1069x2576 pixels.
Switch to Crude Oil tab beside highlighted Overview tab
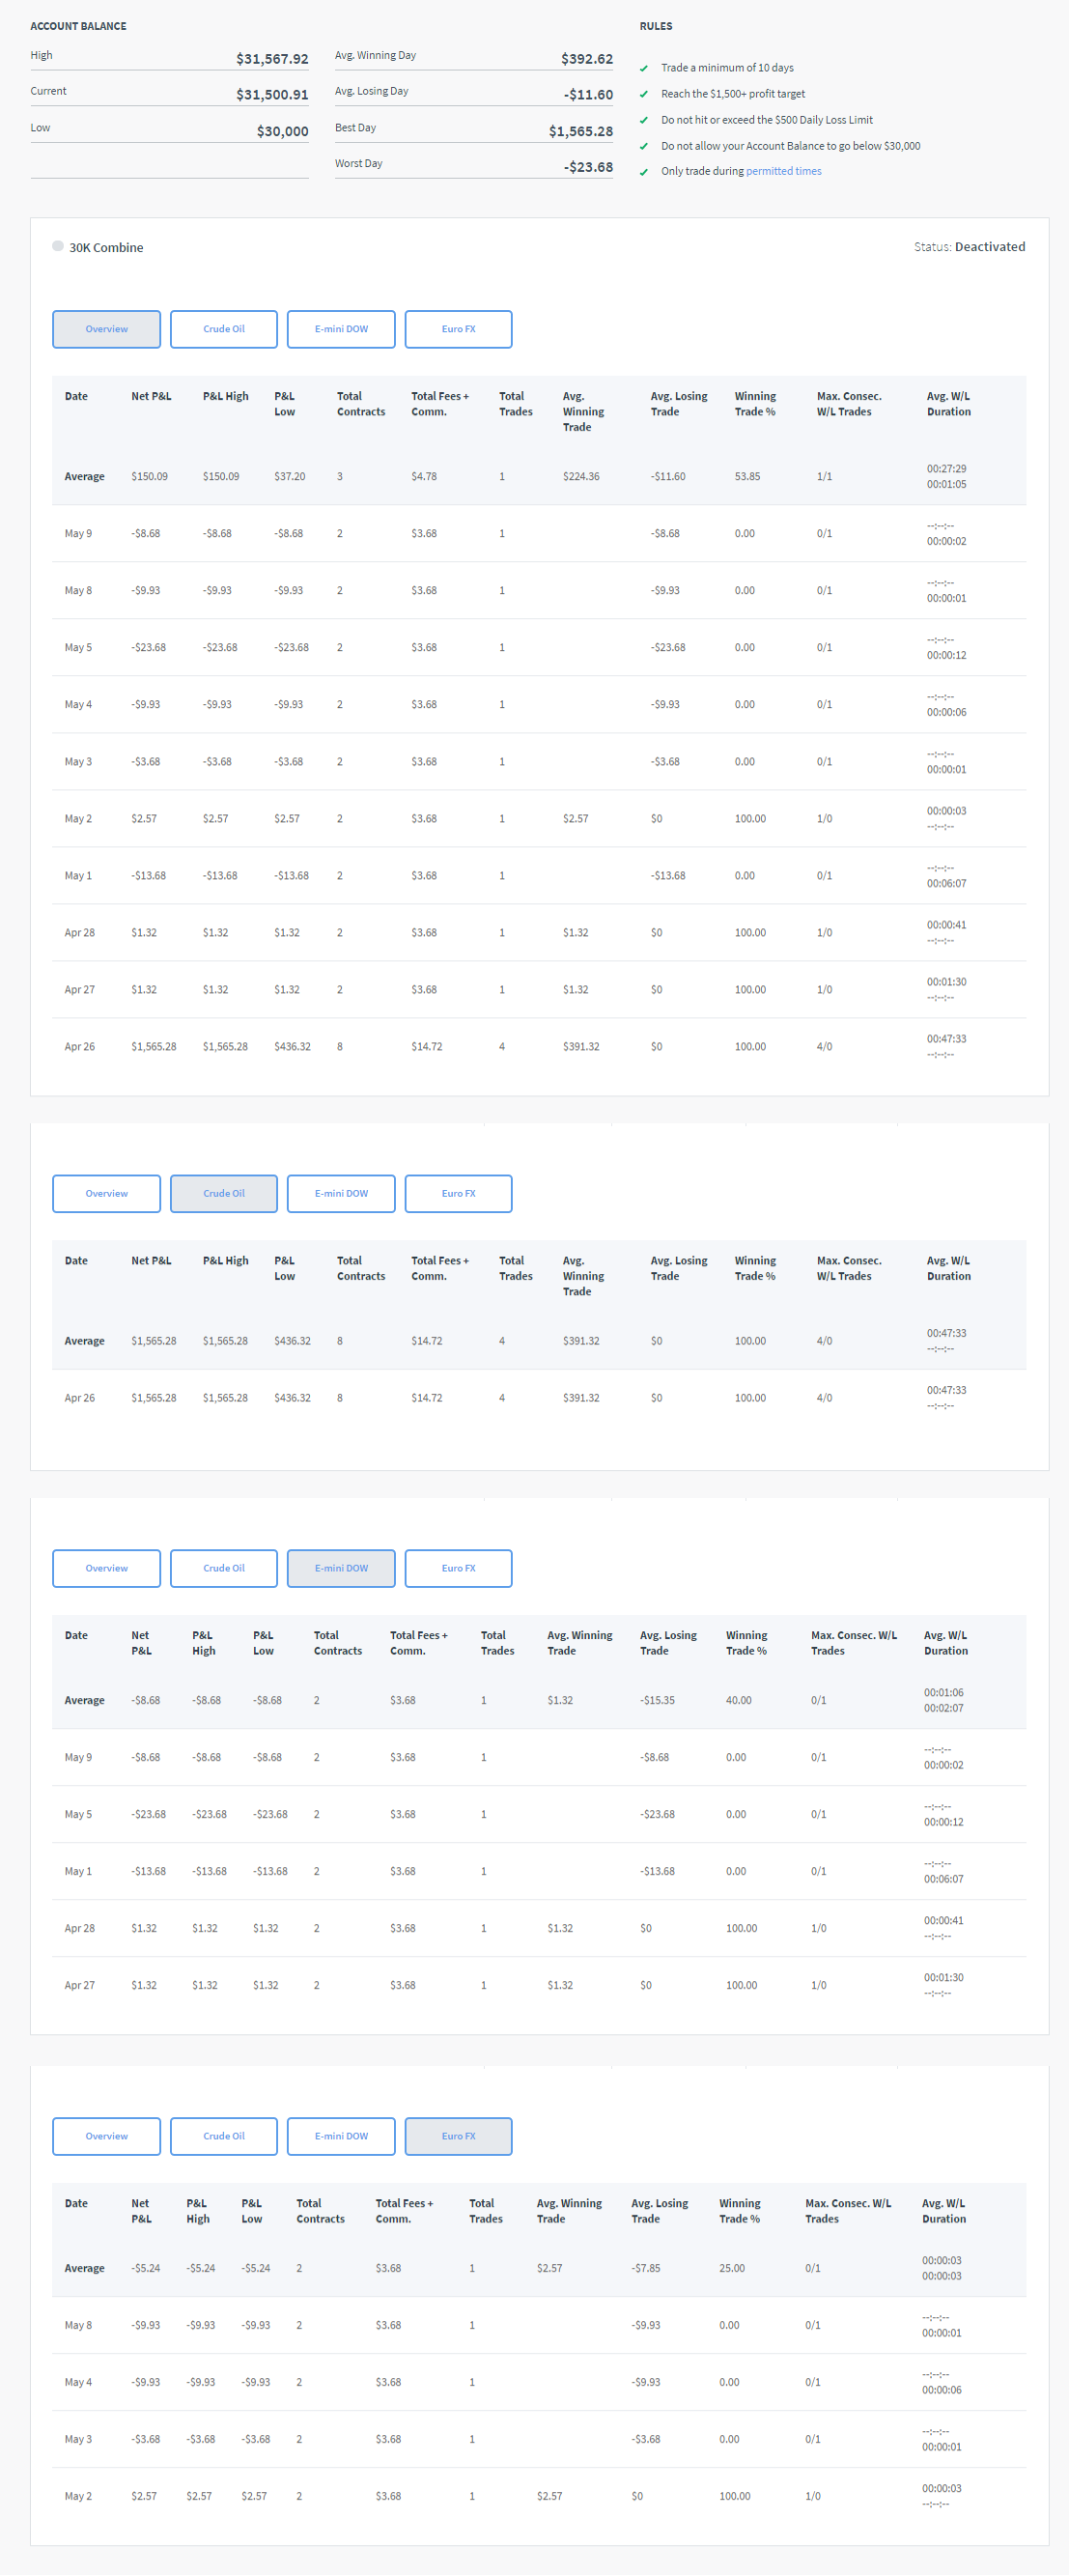tap(223, 329)
